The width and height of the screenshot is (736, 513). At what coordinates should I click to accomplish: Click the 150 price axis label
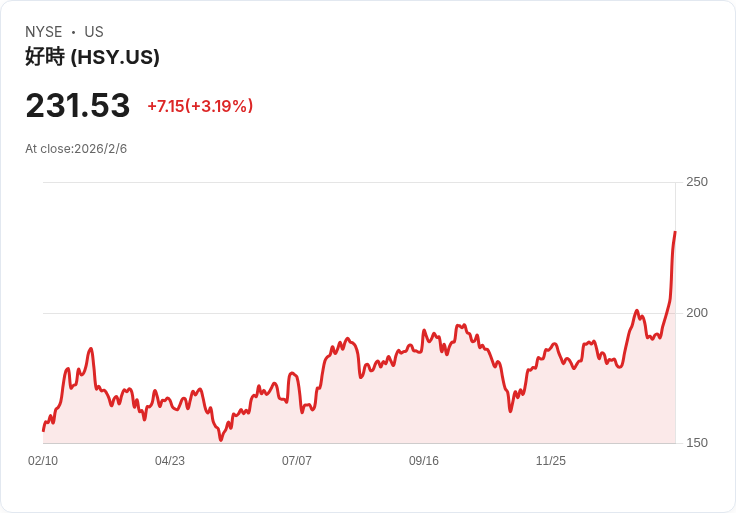click(697, 443)
